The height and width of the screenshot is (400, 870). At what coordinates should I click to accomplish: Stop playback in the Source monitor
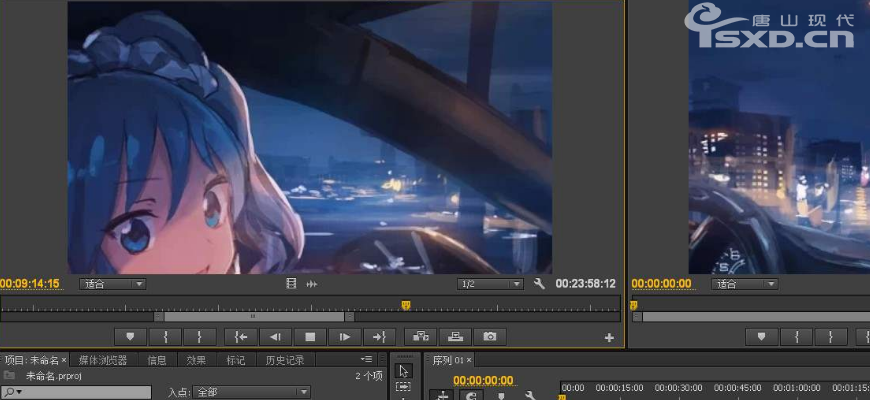click(x=310, y=336)
